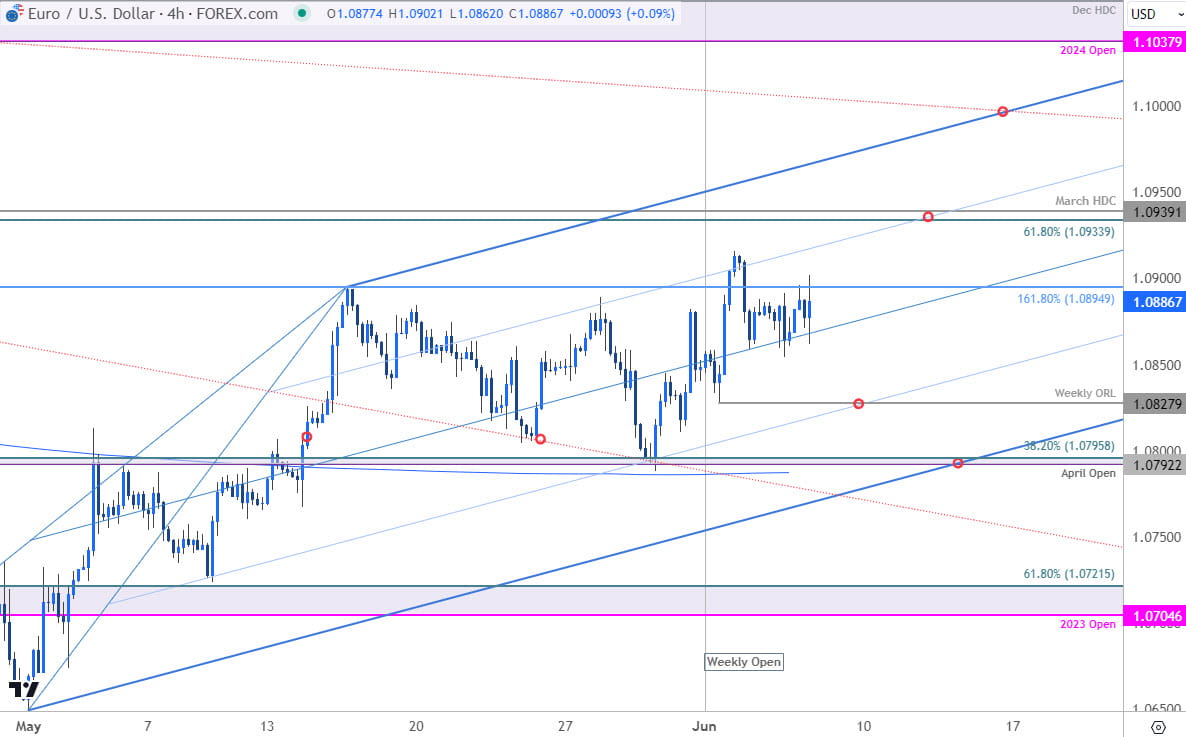Click the +0.00093 (+0.09%) change value

[624, 14]
